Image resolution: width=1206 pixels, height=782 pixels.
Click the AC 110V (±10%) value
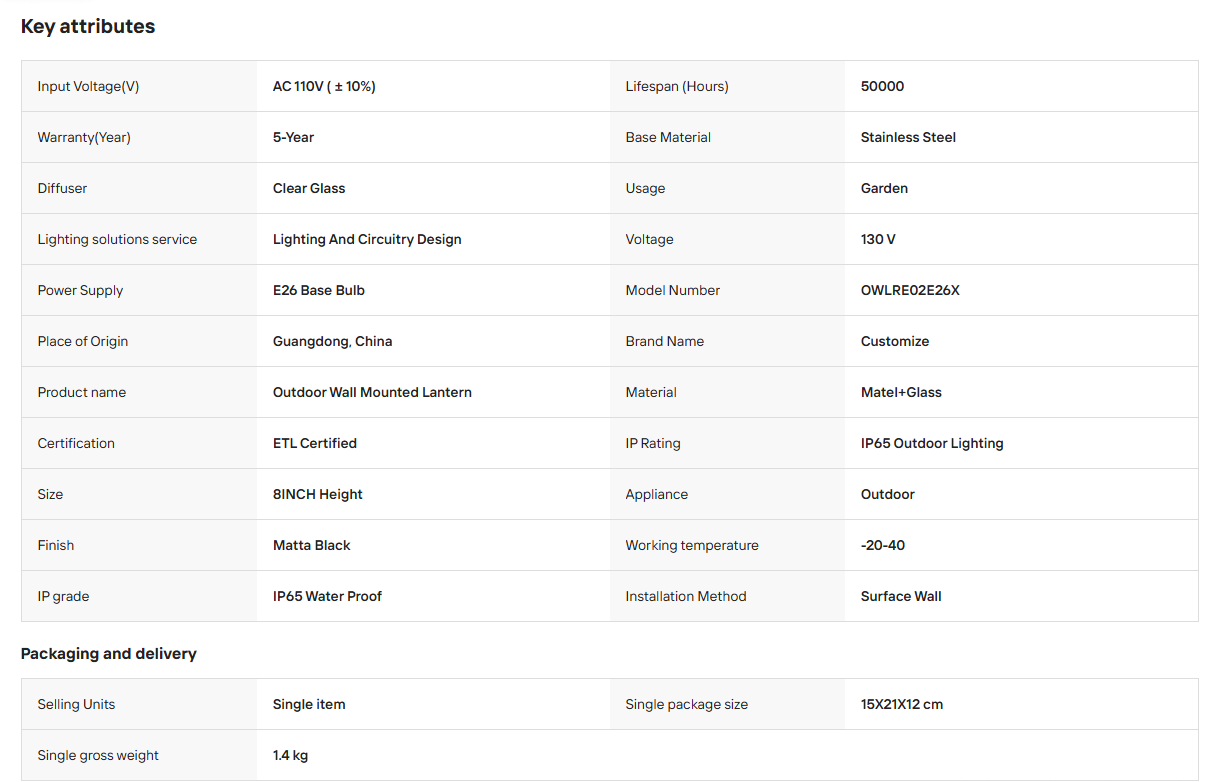pos(324,86)
